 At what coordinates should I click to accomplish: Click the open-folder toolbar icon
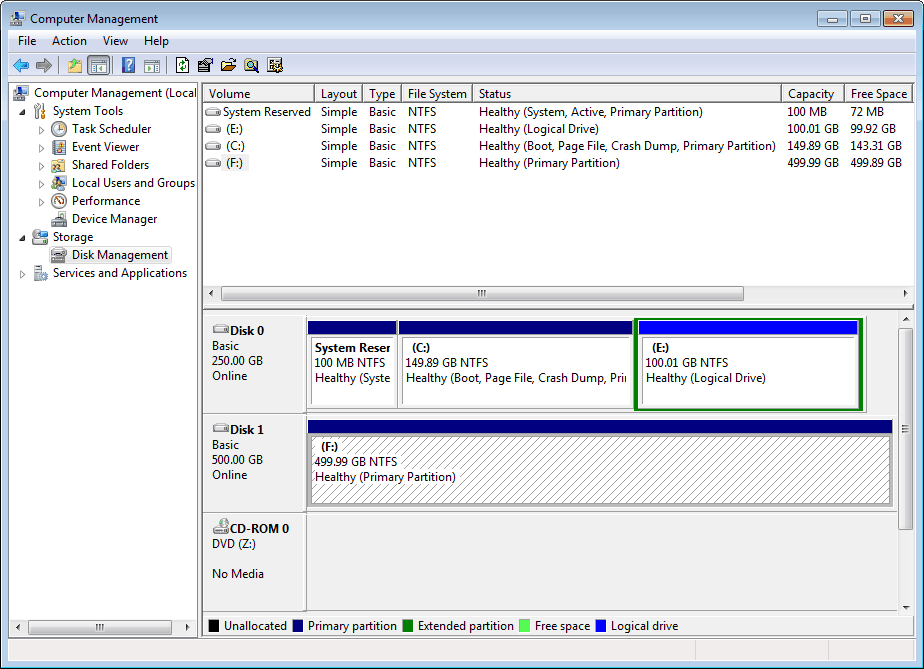pos(229,65)
